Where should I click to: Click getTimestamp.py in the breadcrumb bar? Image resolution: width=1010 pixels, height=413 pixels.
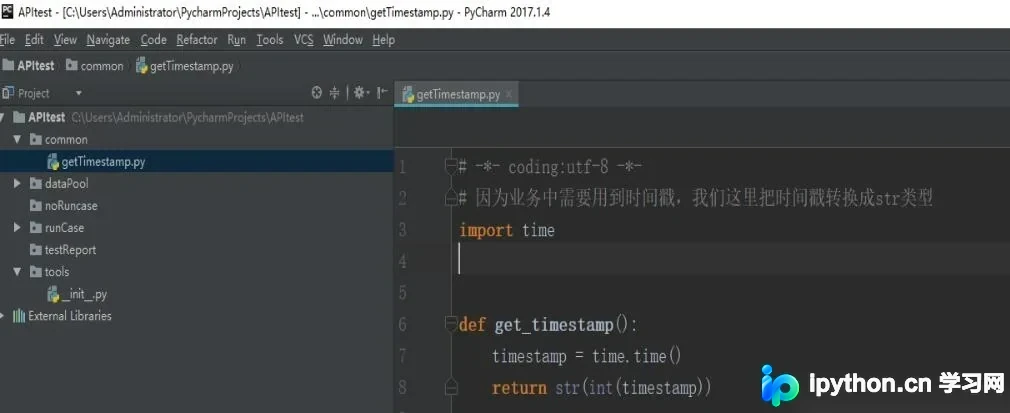click(x=185, y=66)
